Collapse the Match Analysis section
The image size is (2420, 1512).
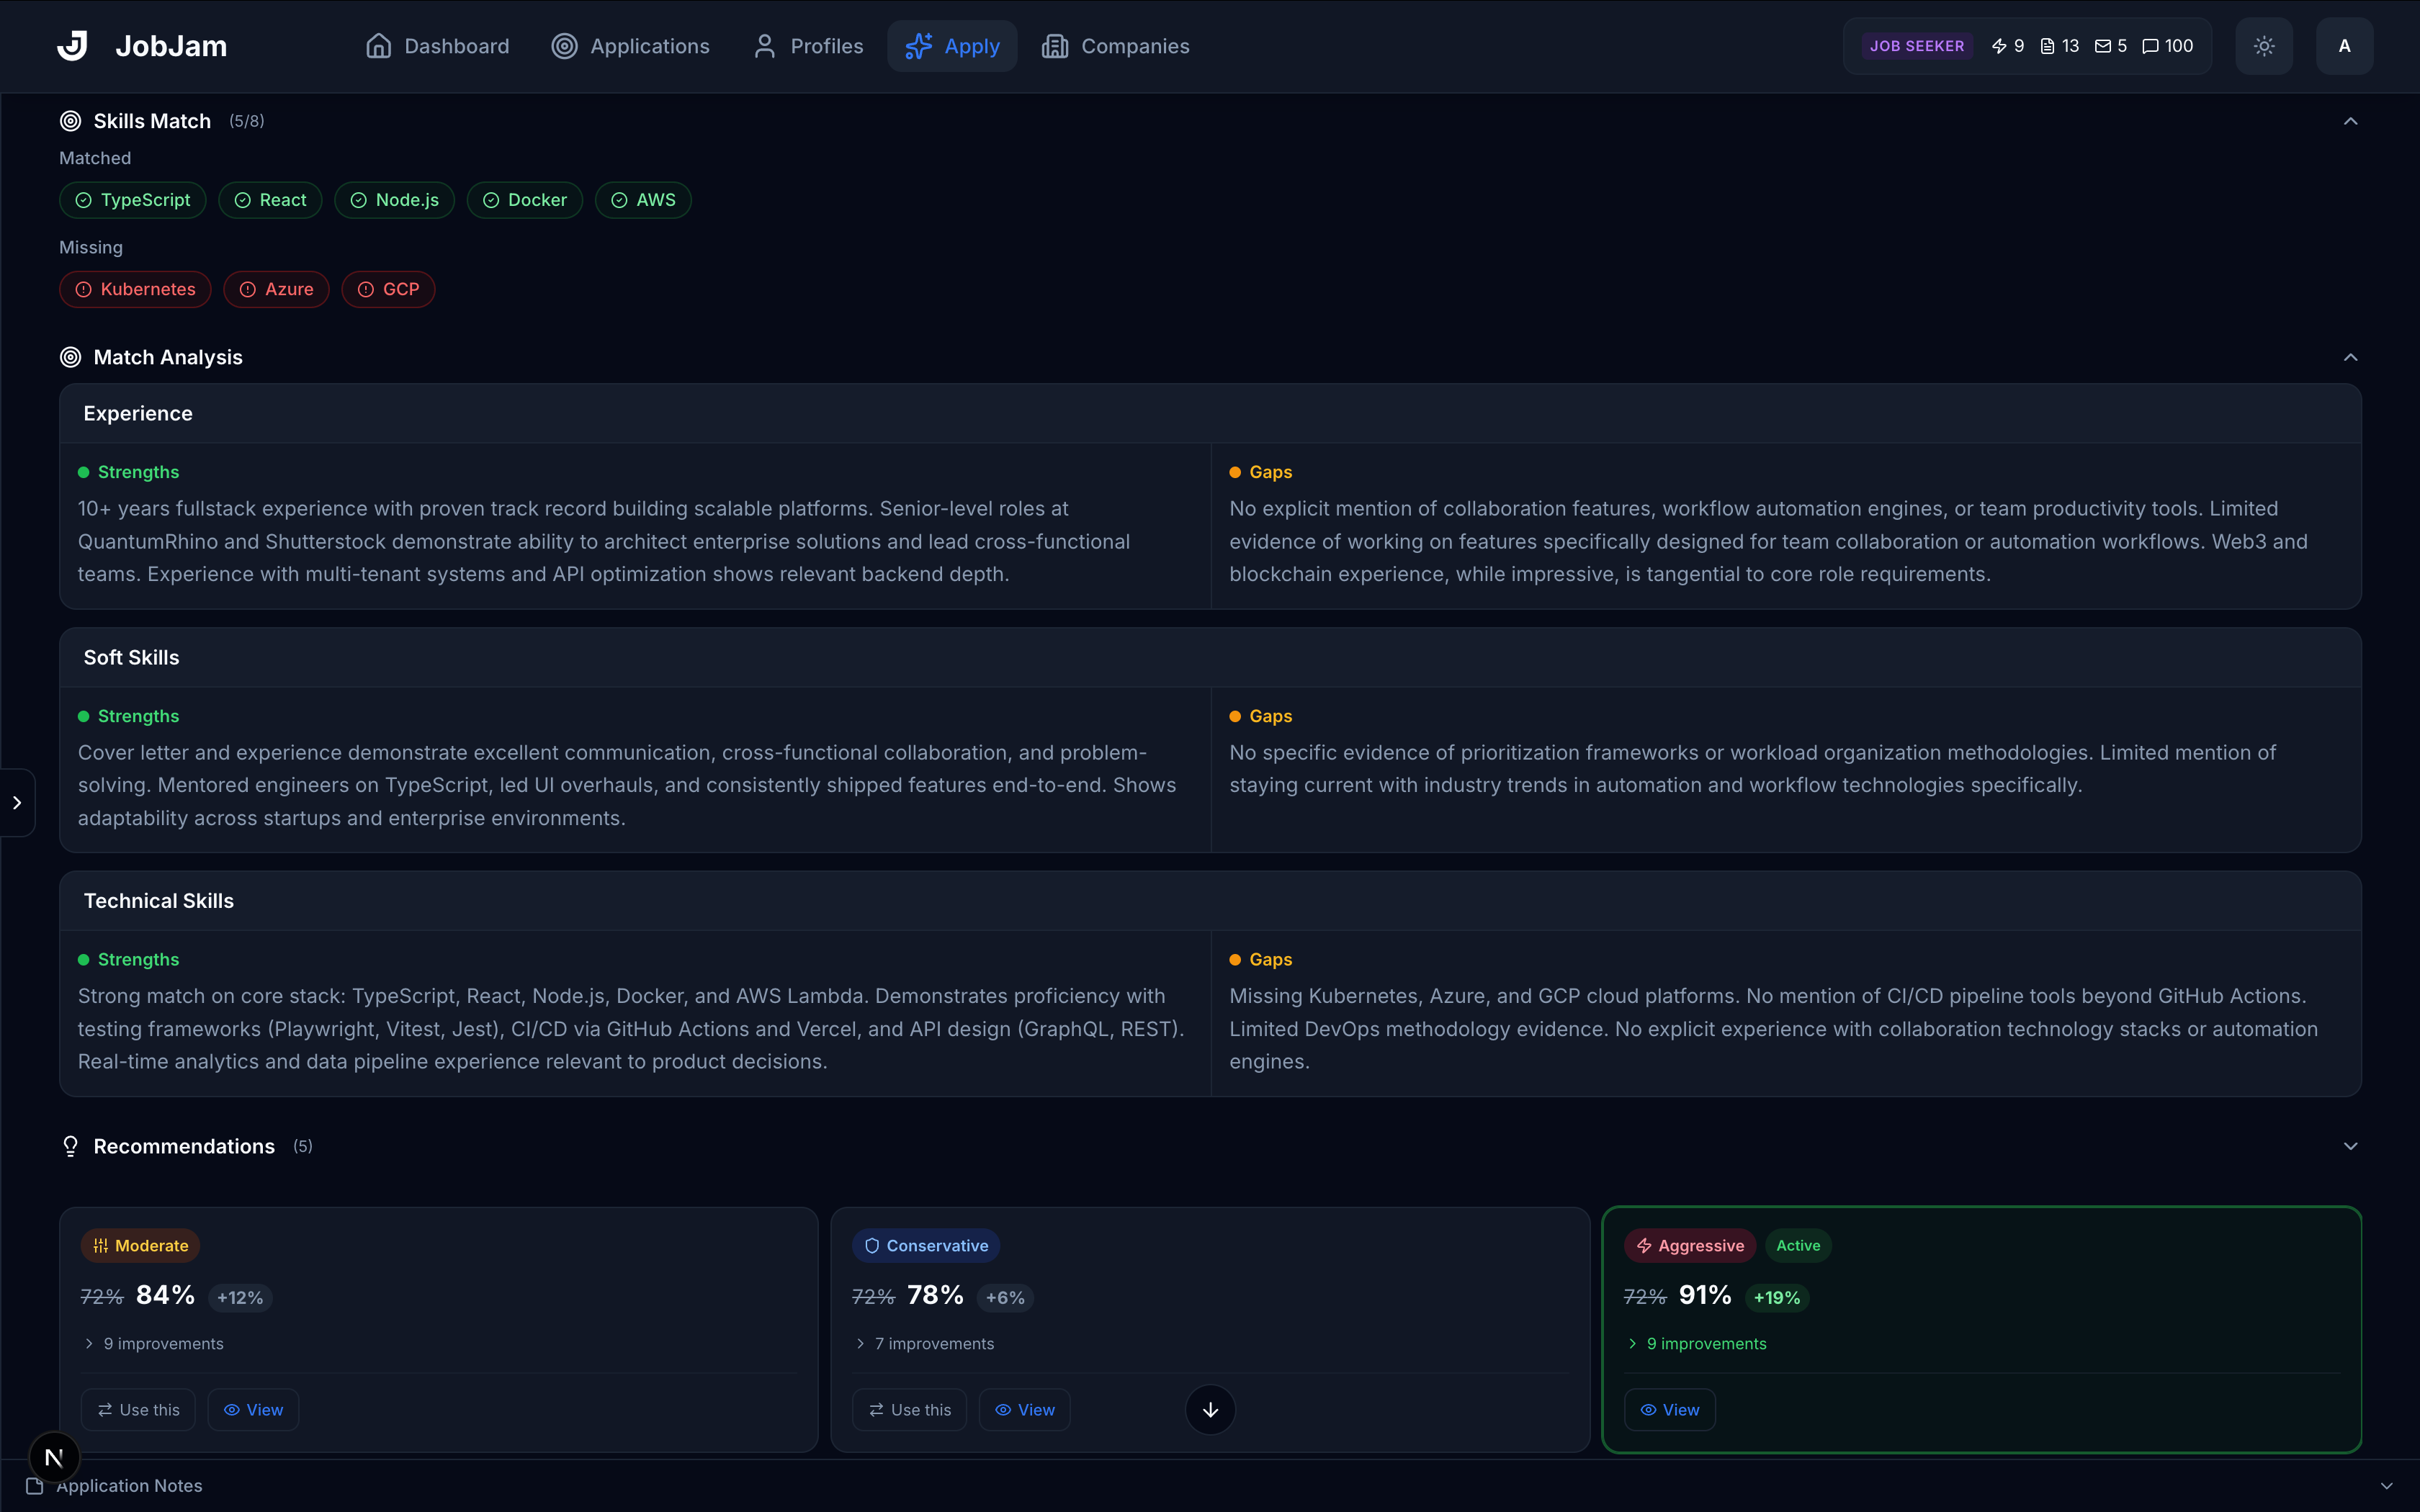2350,357
